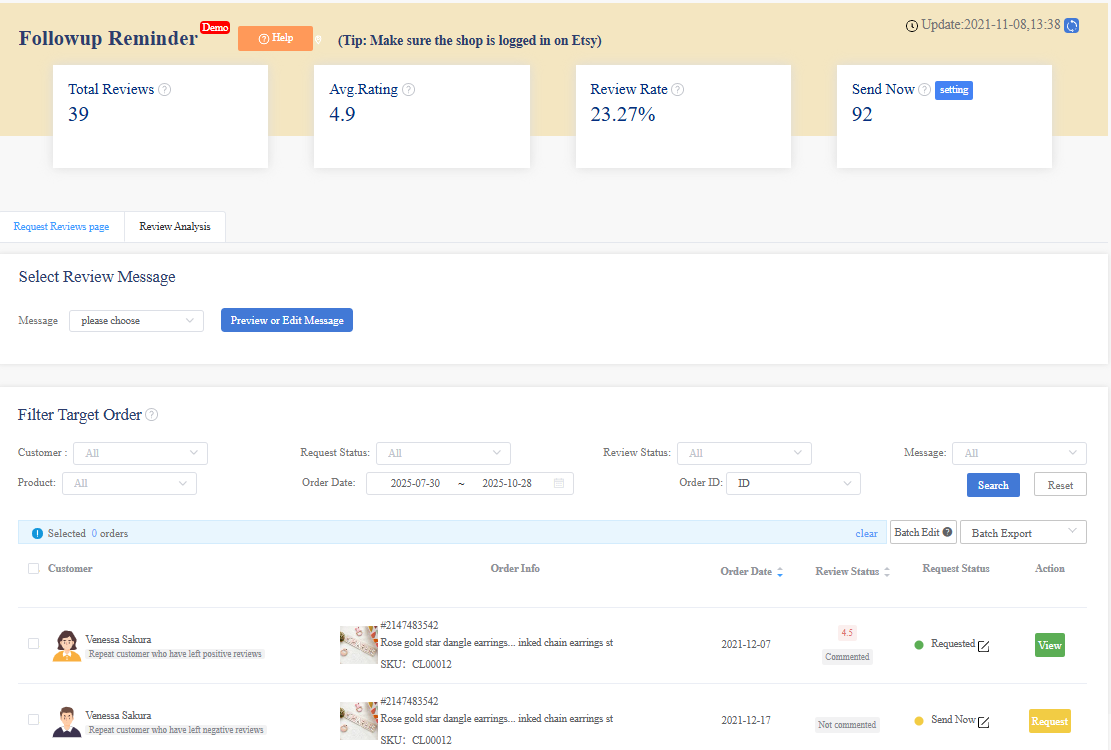
Task: Expand the Review Status filter dropdown
Action: 744,453
